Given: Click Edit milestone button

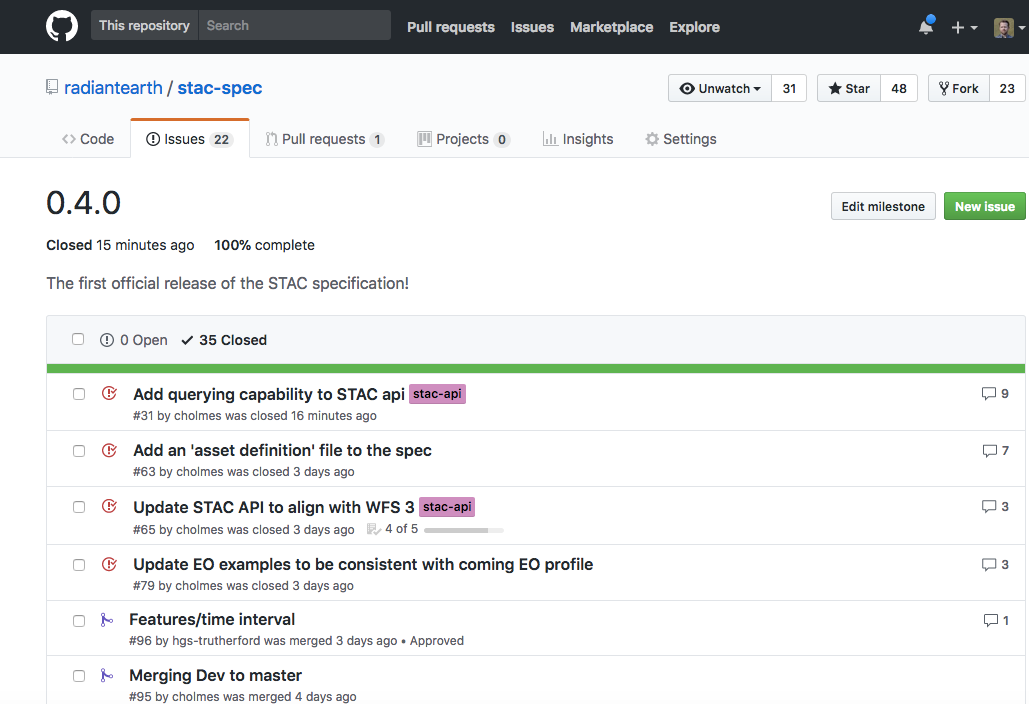Looking at the screenshot, I should [883, 206].
